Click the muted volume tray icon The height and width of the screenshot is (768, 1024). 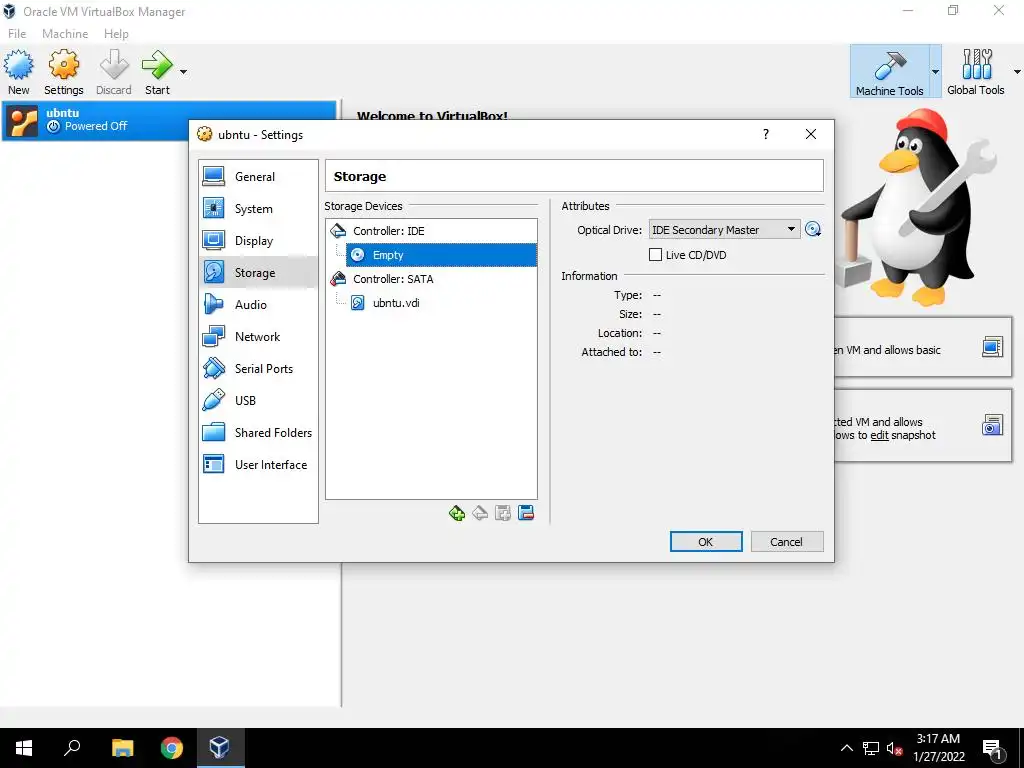pyautogui.click(x=894, y=748)
